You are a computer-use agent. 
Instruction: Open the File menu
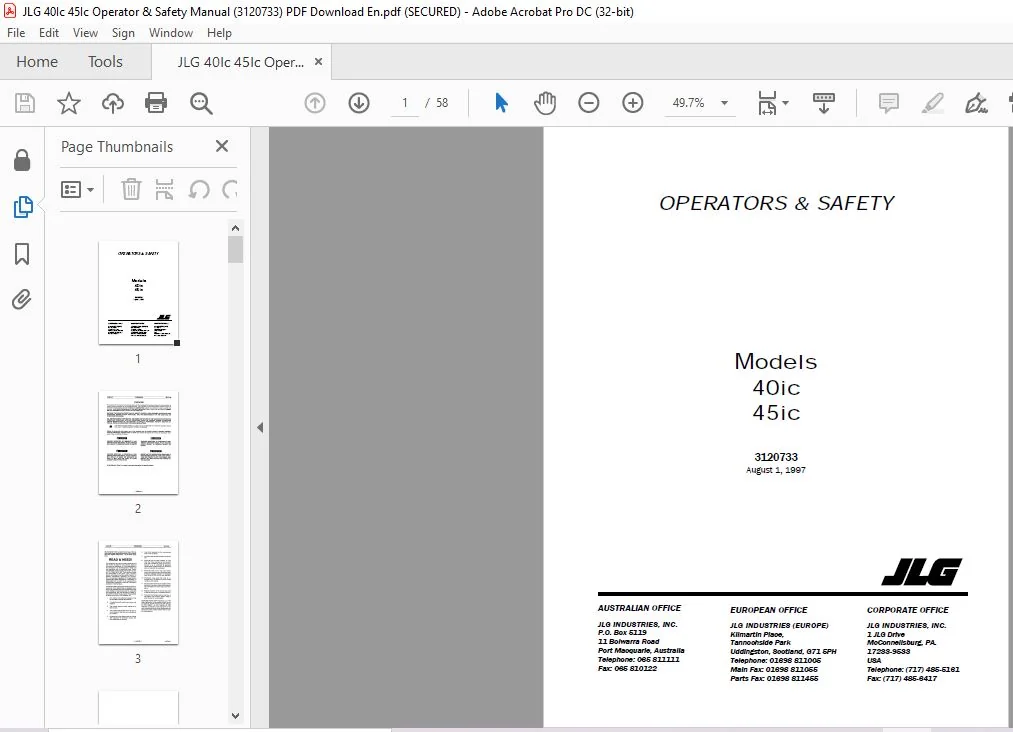(16, 33)
